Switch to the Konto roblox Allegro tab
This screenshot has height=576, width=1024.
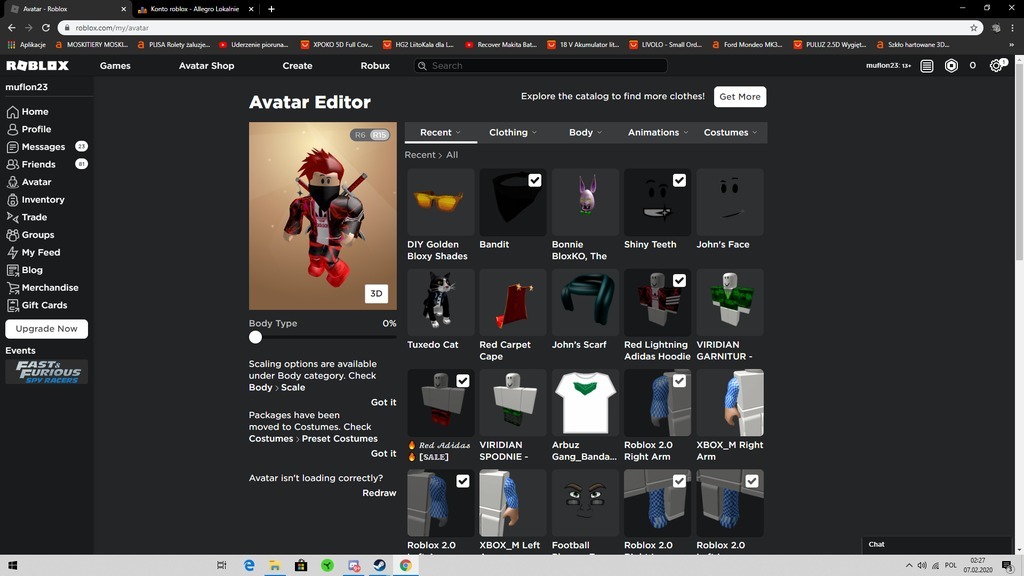point(194,9)
